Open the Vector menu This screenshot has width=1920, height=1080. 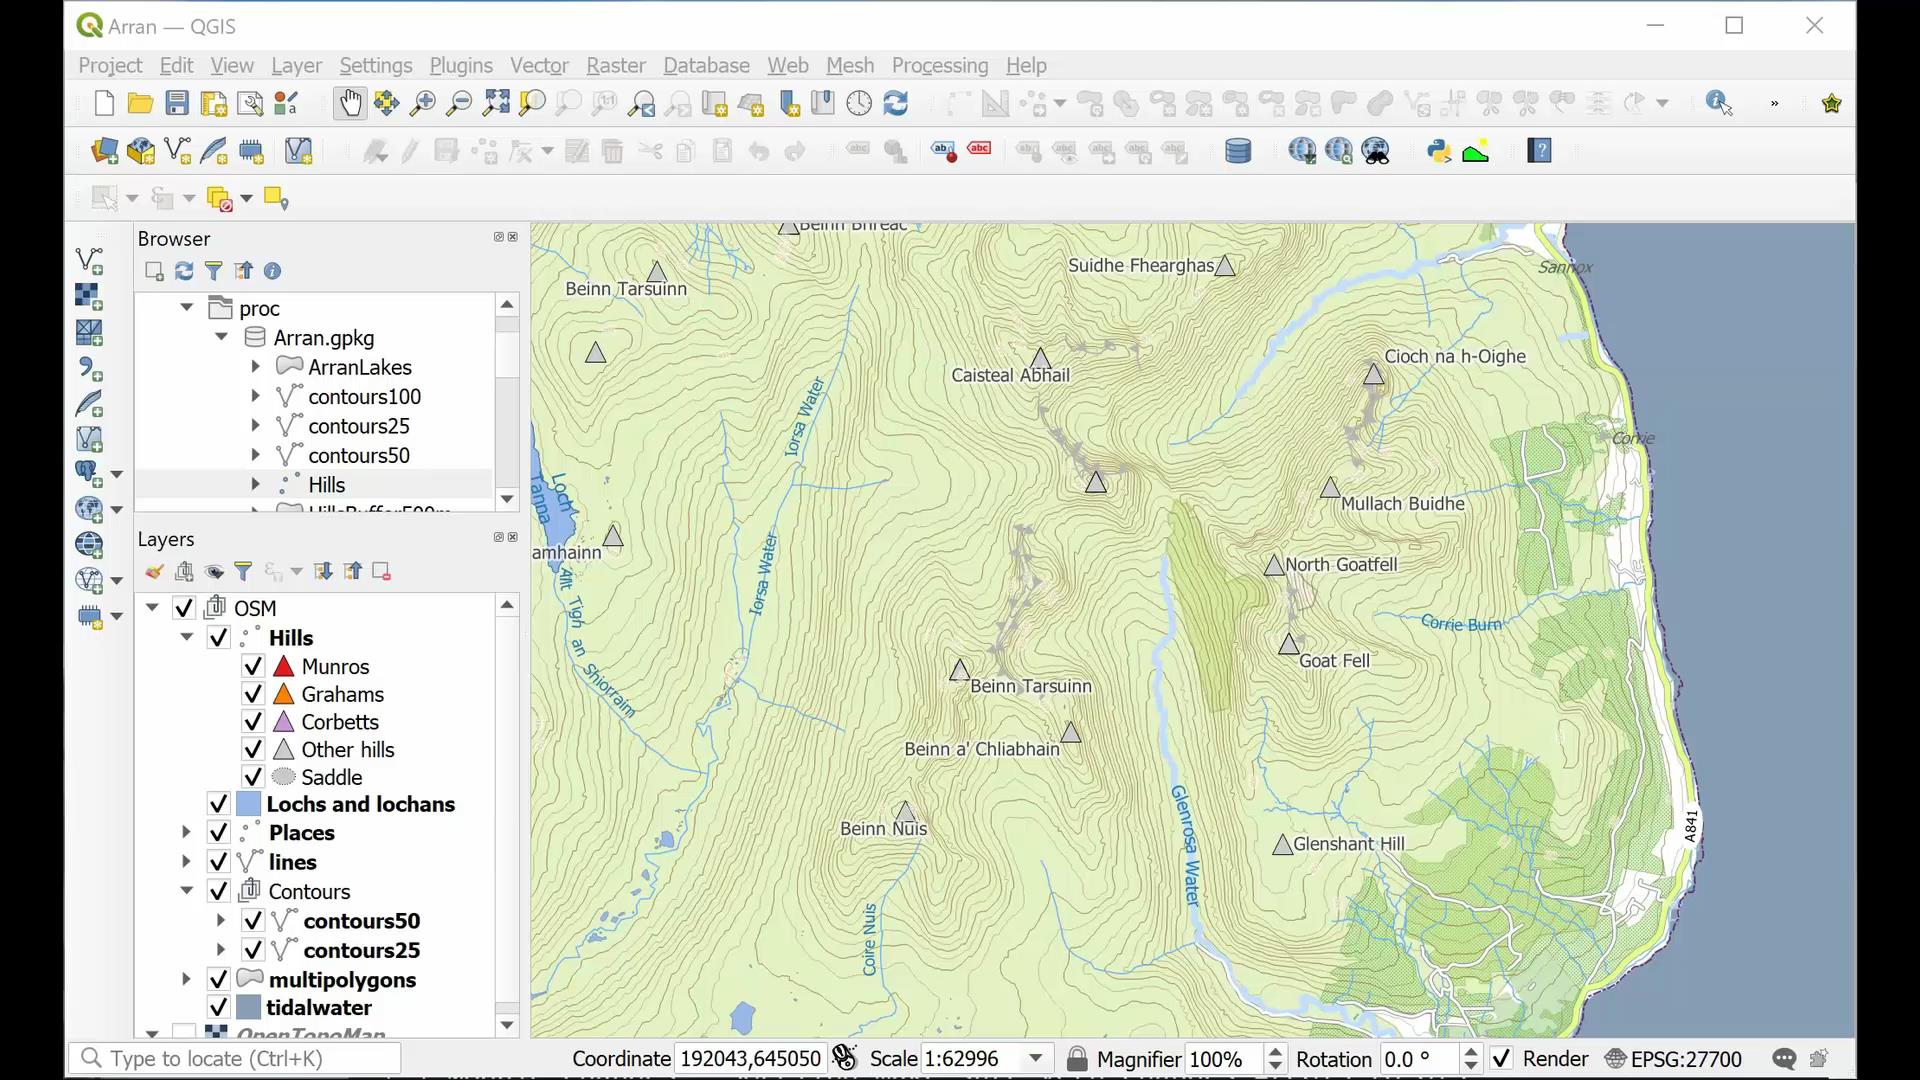coord(538,65)
